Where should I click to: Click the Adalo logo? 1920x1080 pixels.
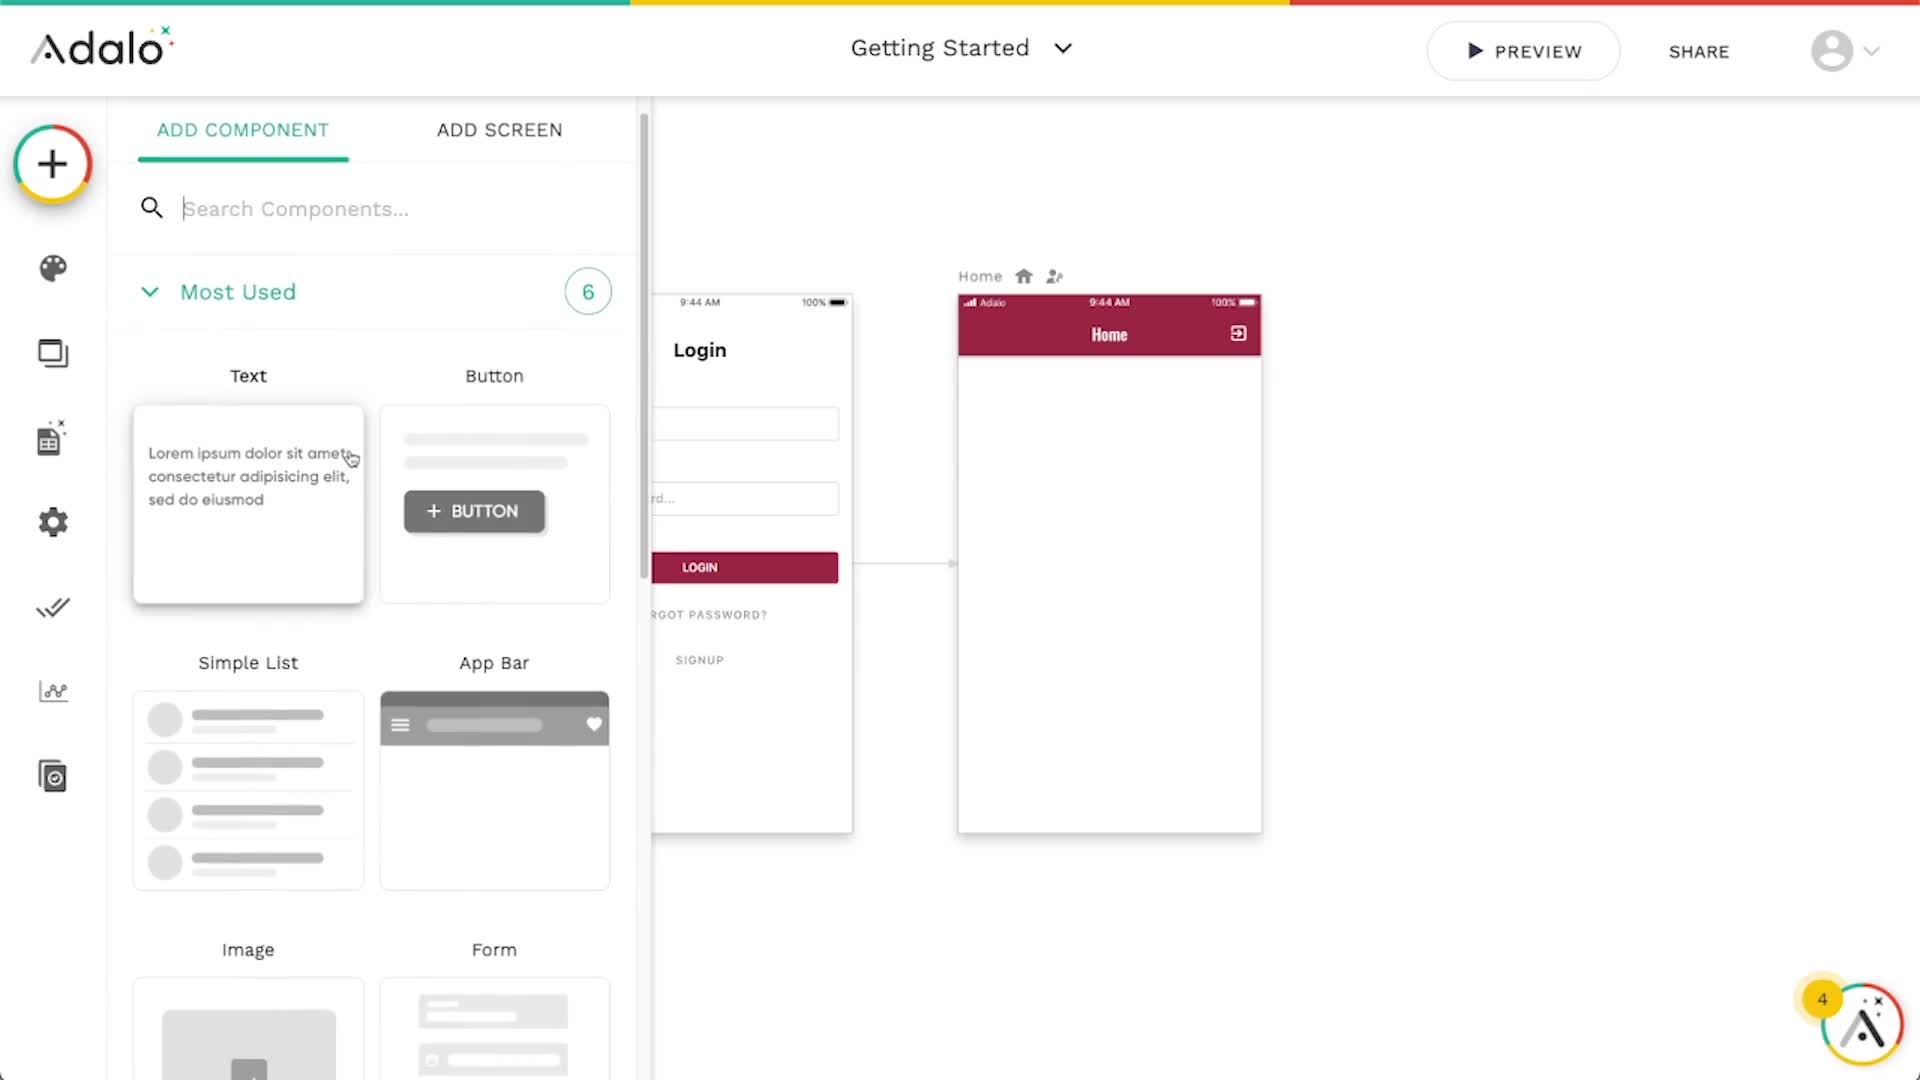pyautogui.click(x=102, y=47)
